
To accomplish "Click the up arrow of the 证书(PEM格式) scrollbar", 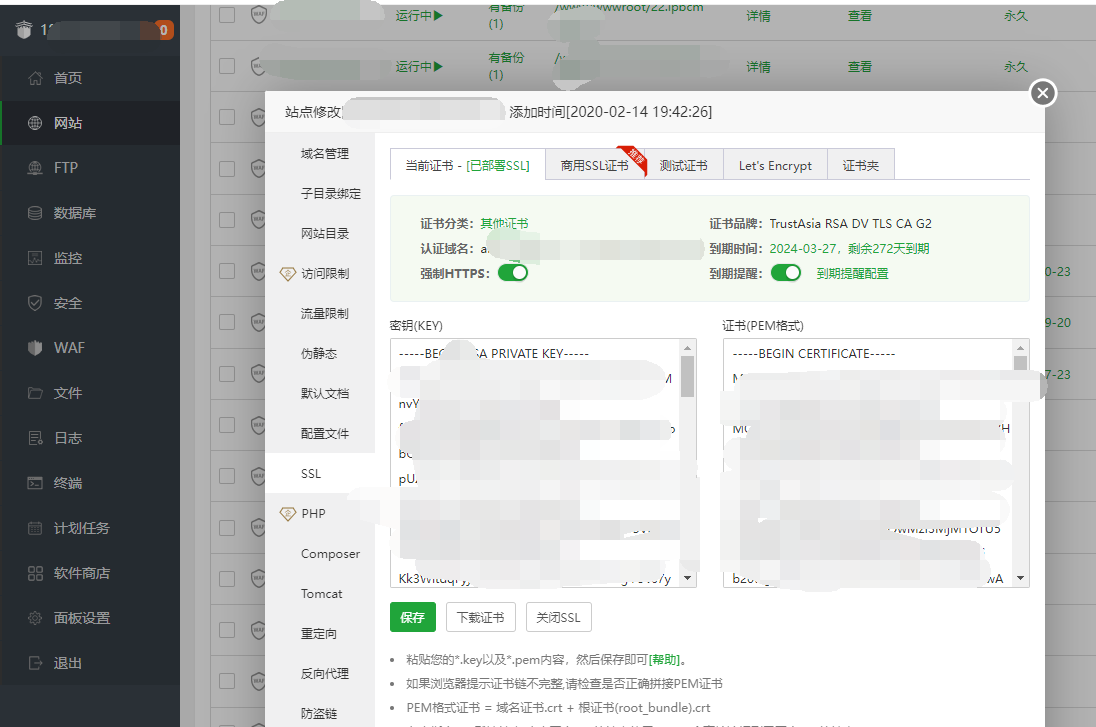I will pyautogui.click(x=1021, y=347).
